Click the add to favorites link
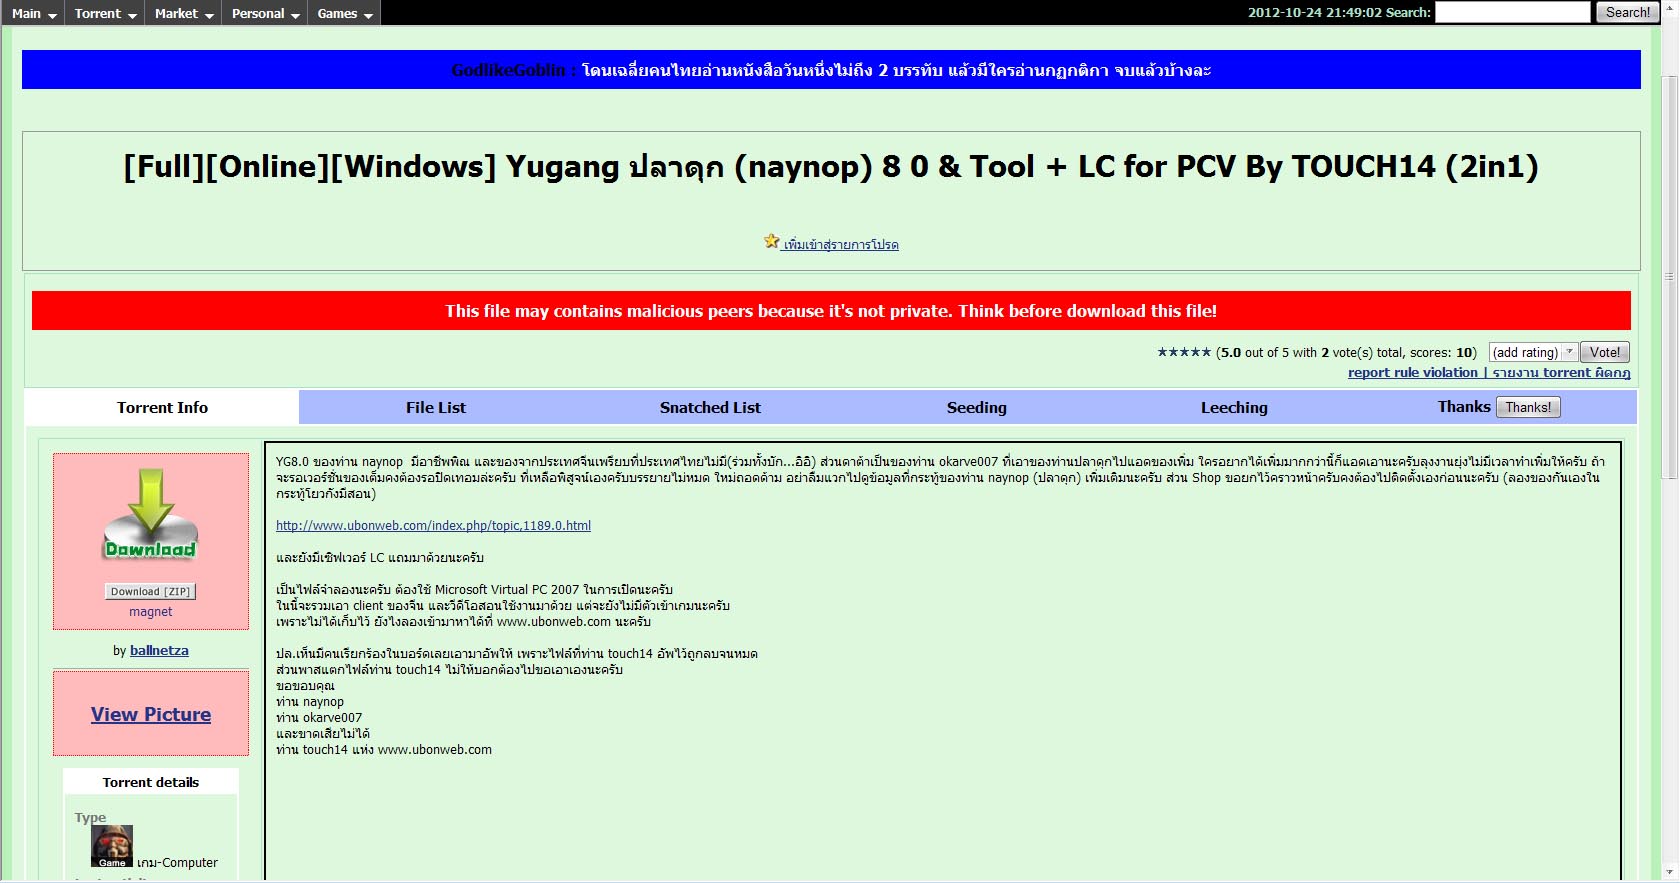 coord(841,244)
